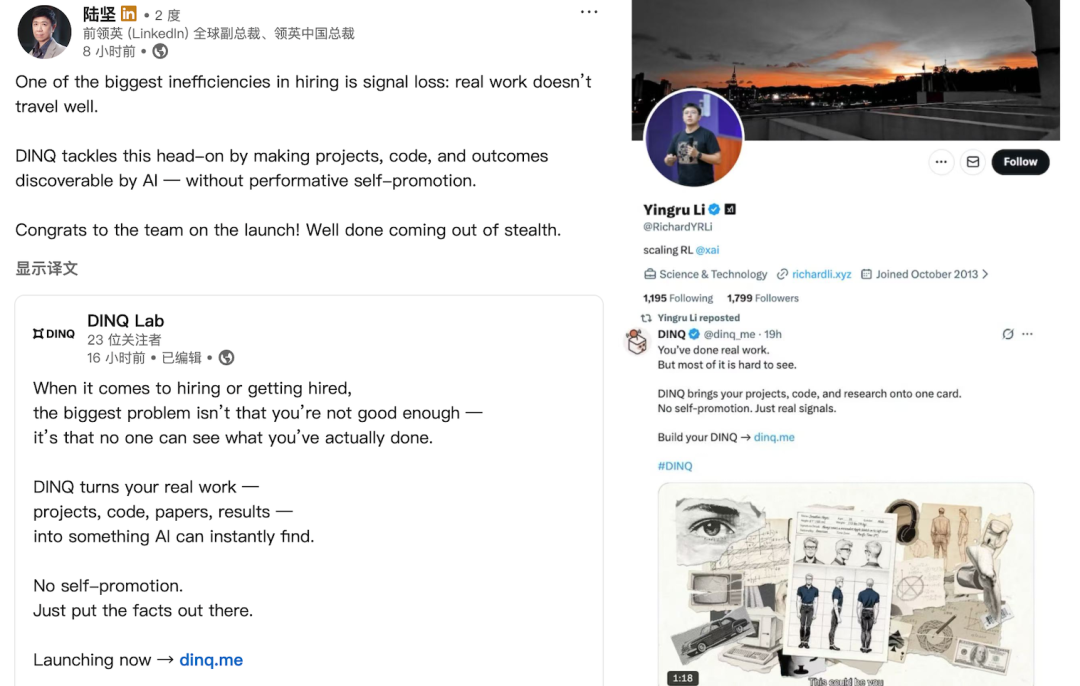Click the globe icon beside 已编辑
The width and height of the screenshot is (1080, 686).
click(x=226, y=357)
